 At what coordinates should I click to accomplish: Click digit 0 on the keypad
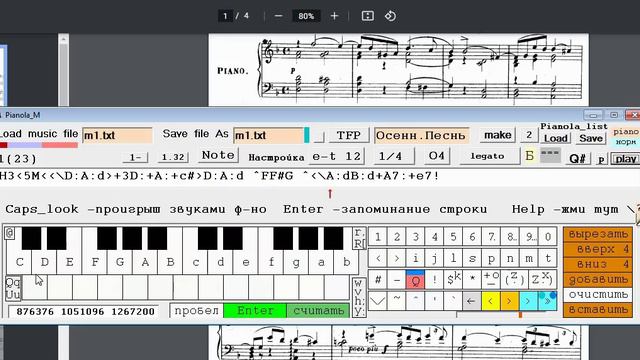tap(548, 237)
